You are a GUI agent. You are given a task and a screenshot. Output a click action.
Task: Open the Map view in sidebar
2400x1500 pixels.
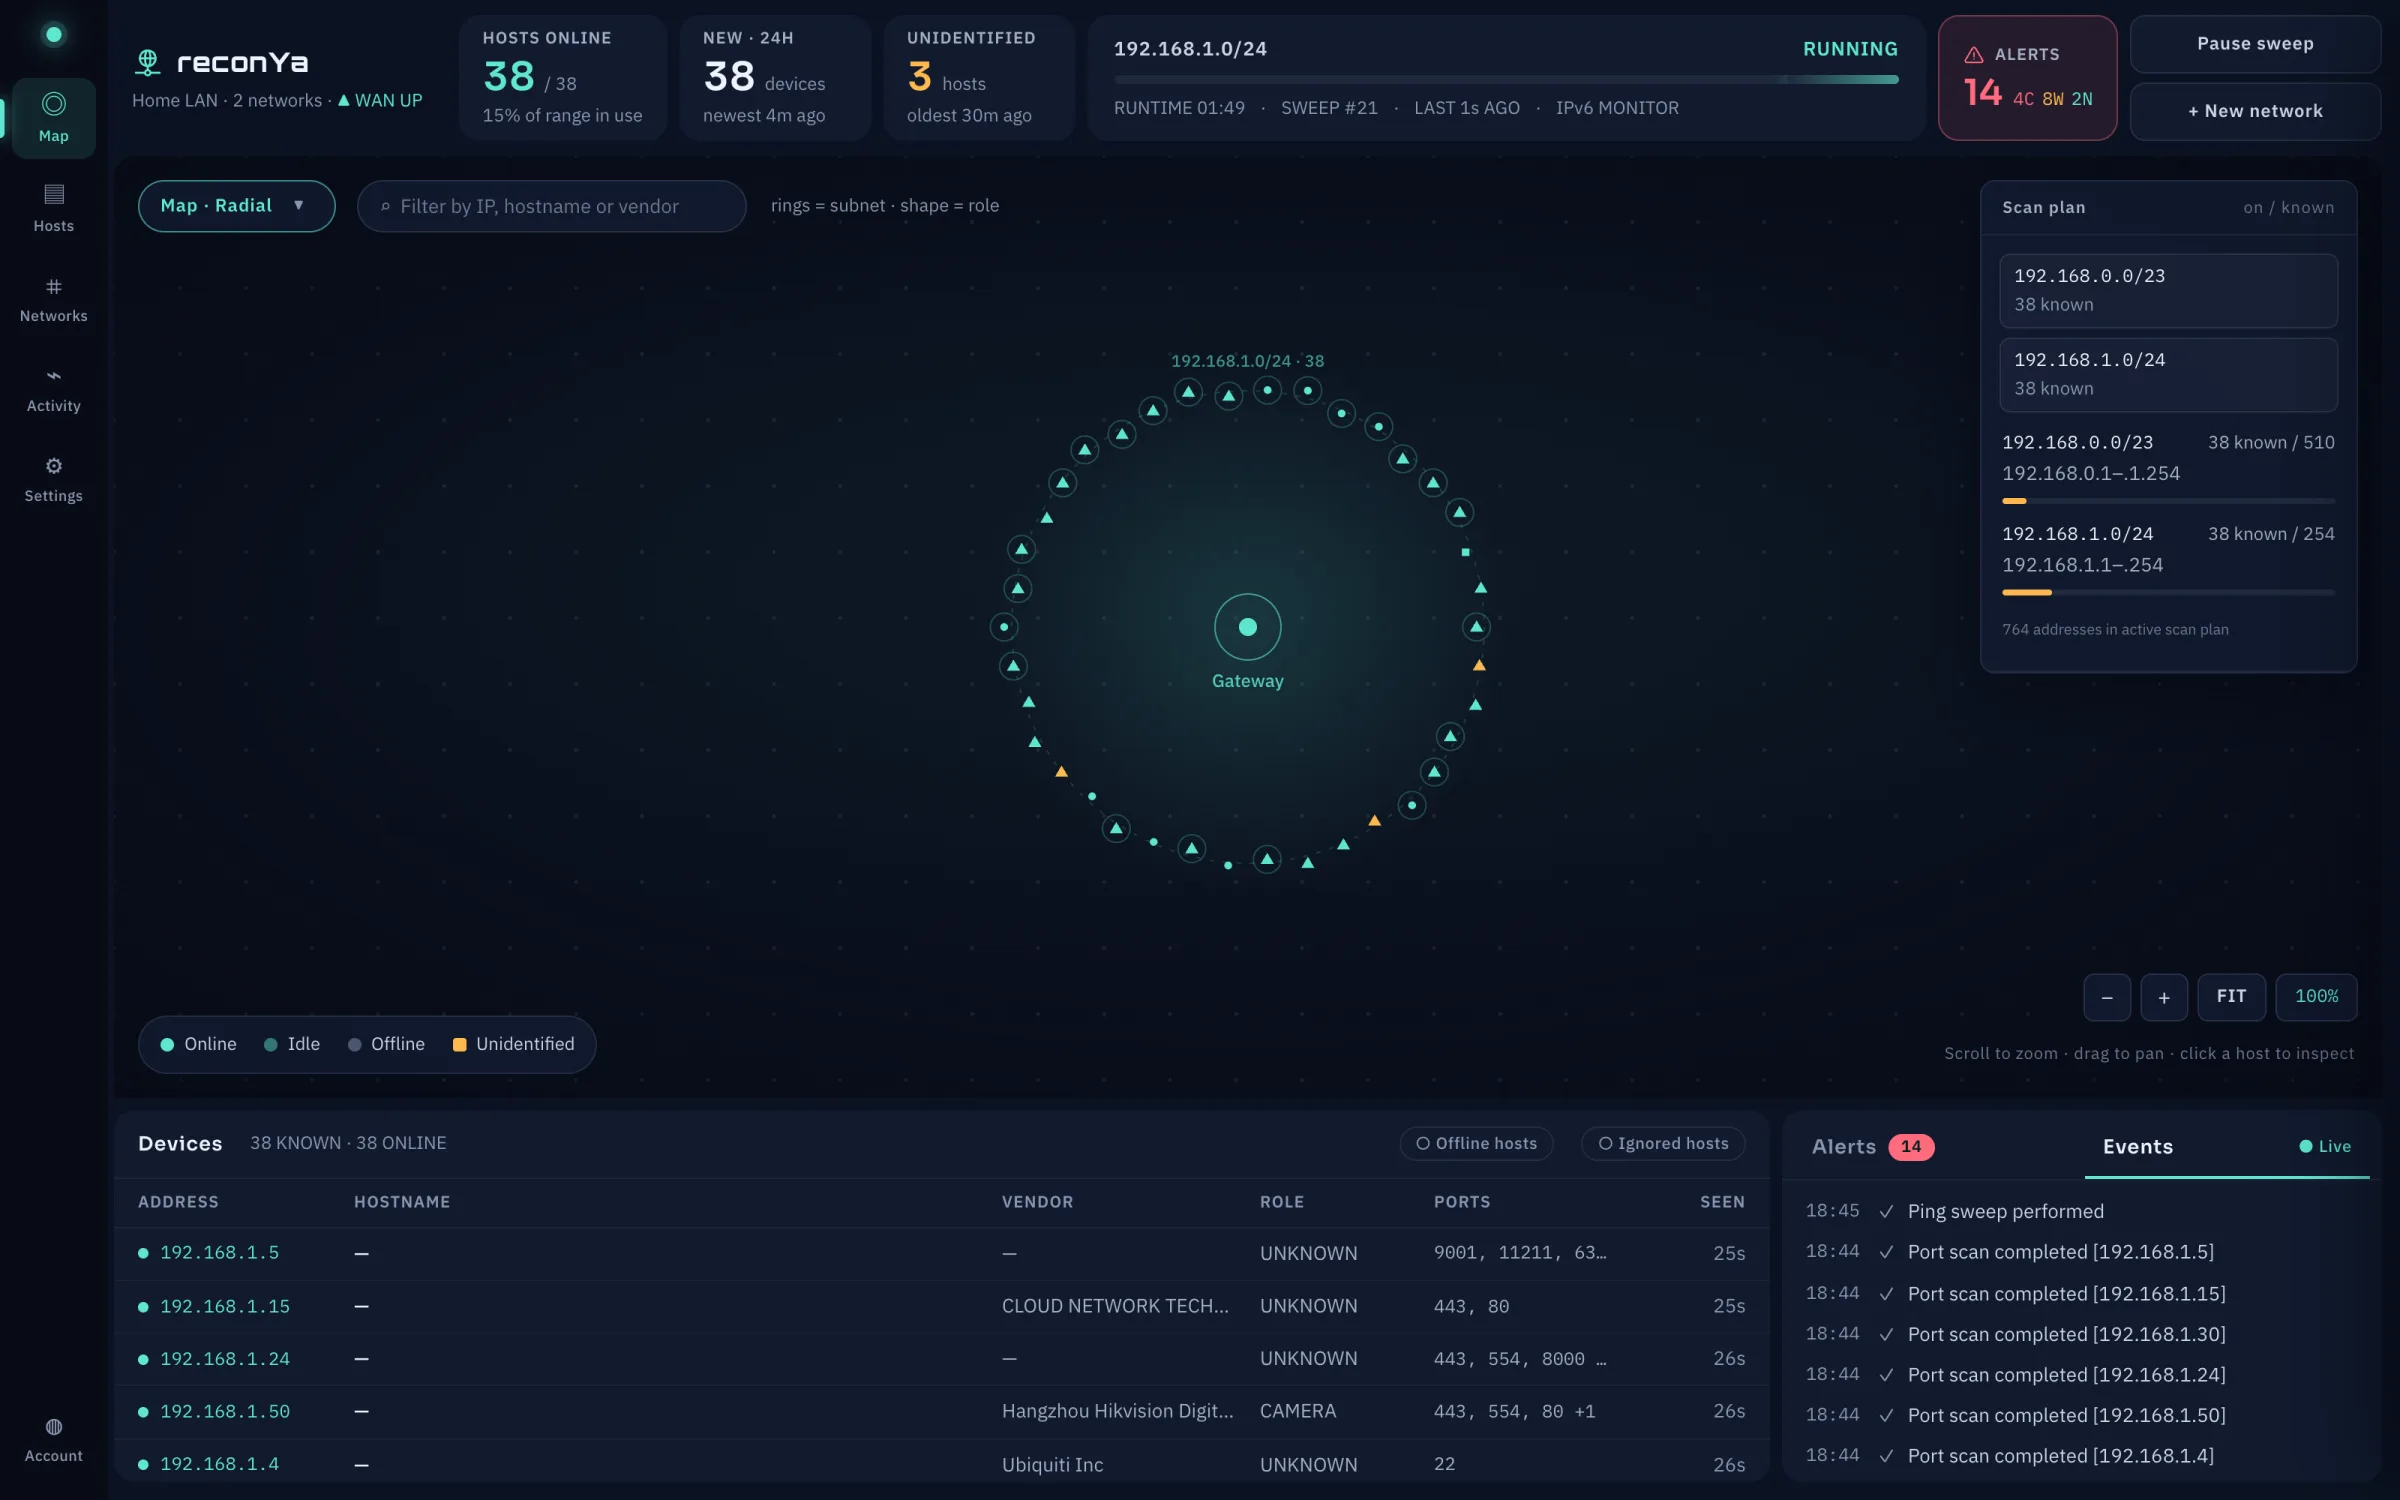54,118
